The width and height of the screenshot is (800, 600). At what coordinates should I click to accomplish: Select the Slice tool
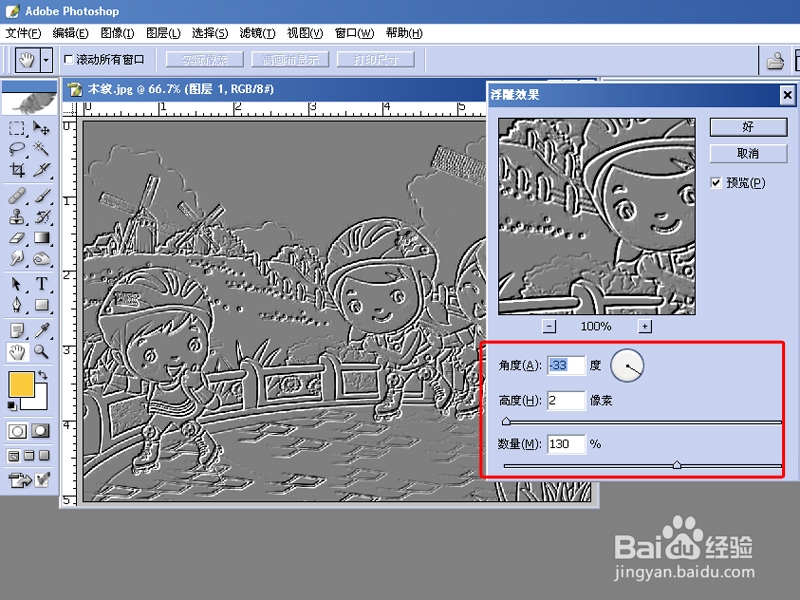[41, 169]
